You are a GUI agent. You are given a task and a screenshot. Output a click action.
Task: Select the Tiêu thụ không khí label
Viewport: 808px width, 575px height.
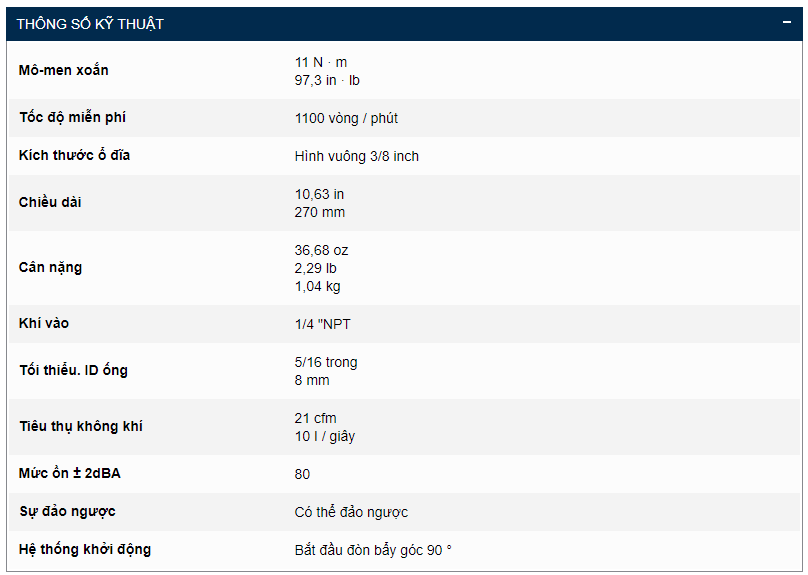click(81, 426)
